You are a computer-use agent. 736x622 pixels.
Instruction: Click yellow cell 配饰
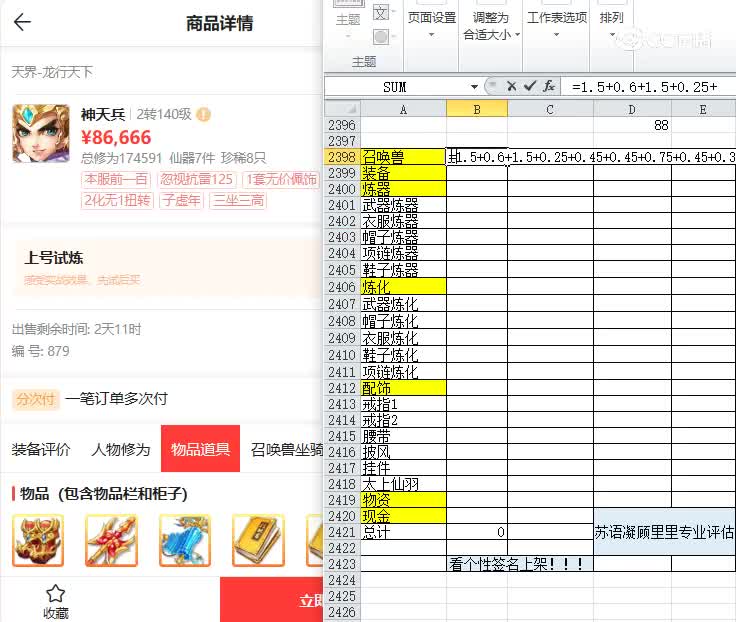point(403,388)
